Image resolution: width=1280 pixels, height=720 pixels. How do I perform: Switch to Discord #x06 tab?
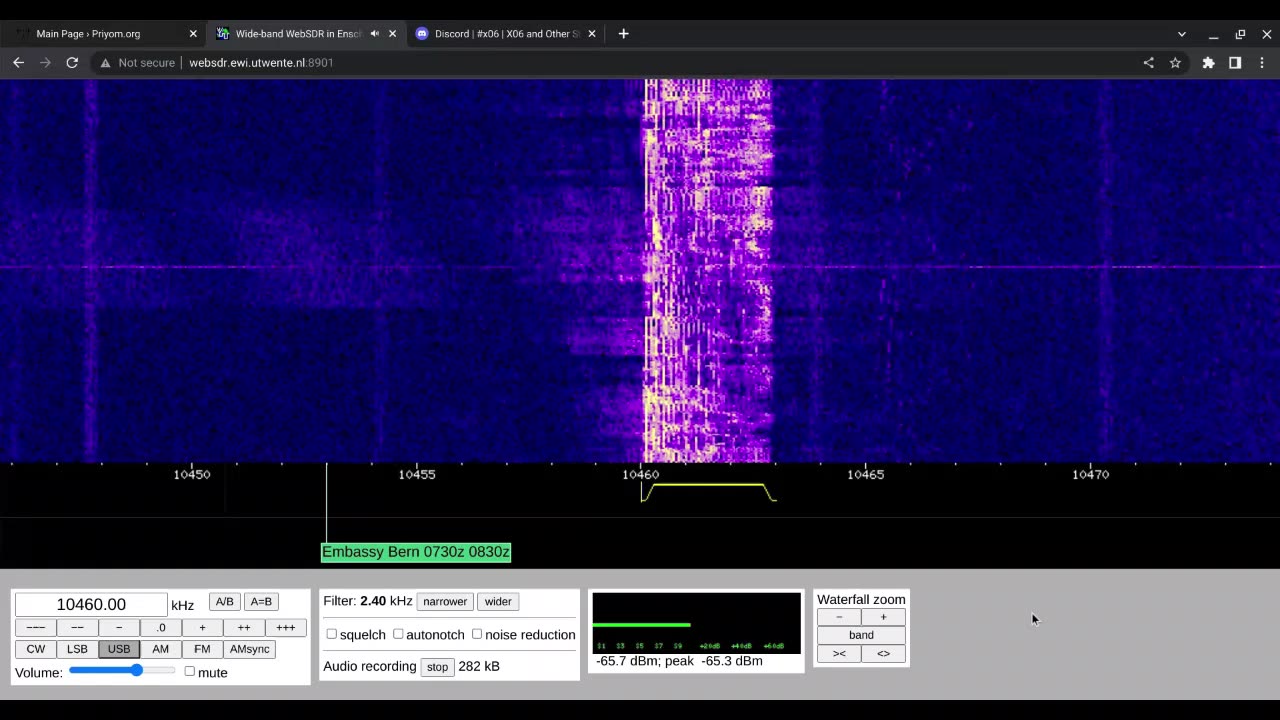tap(505, 33)
